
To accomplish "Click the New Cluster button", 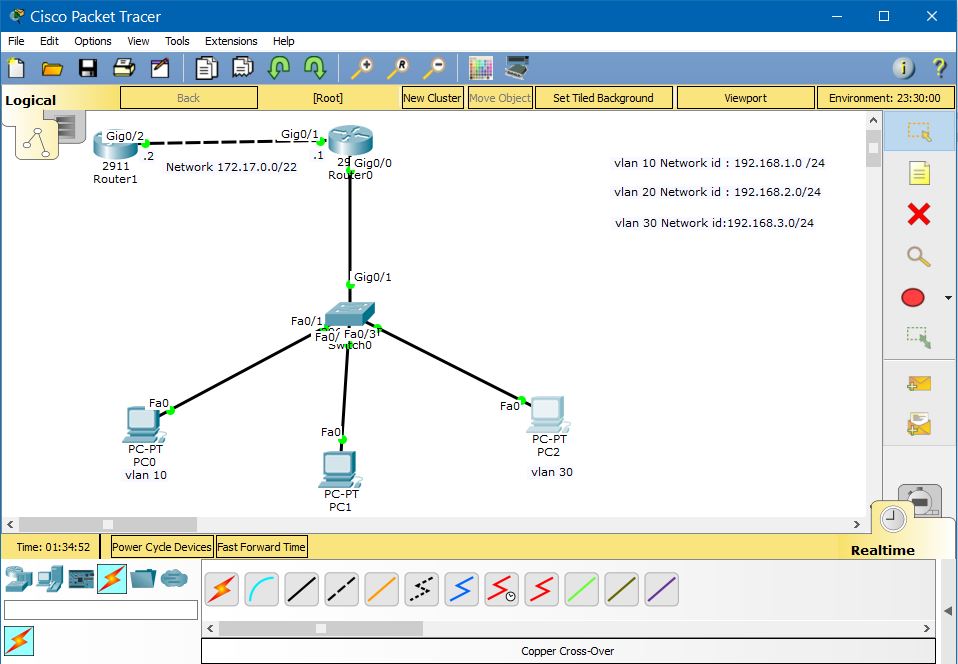I will pos(432,98).
